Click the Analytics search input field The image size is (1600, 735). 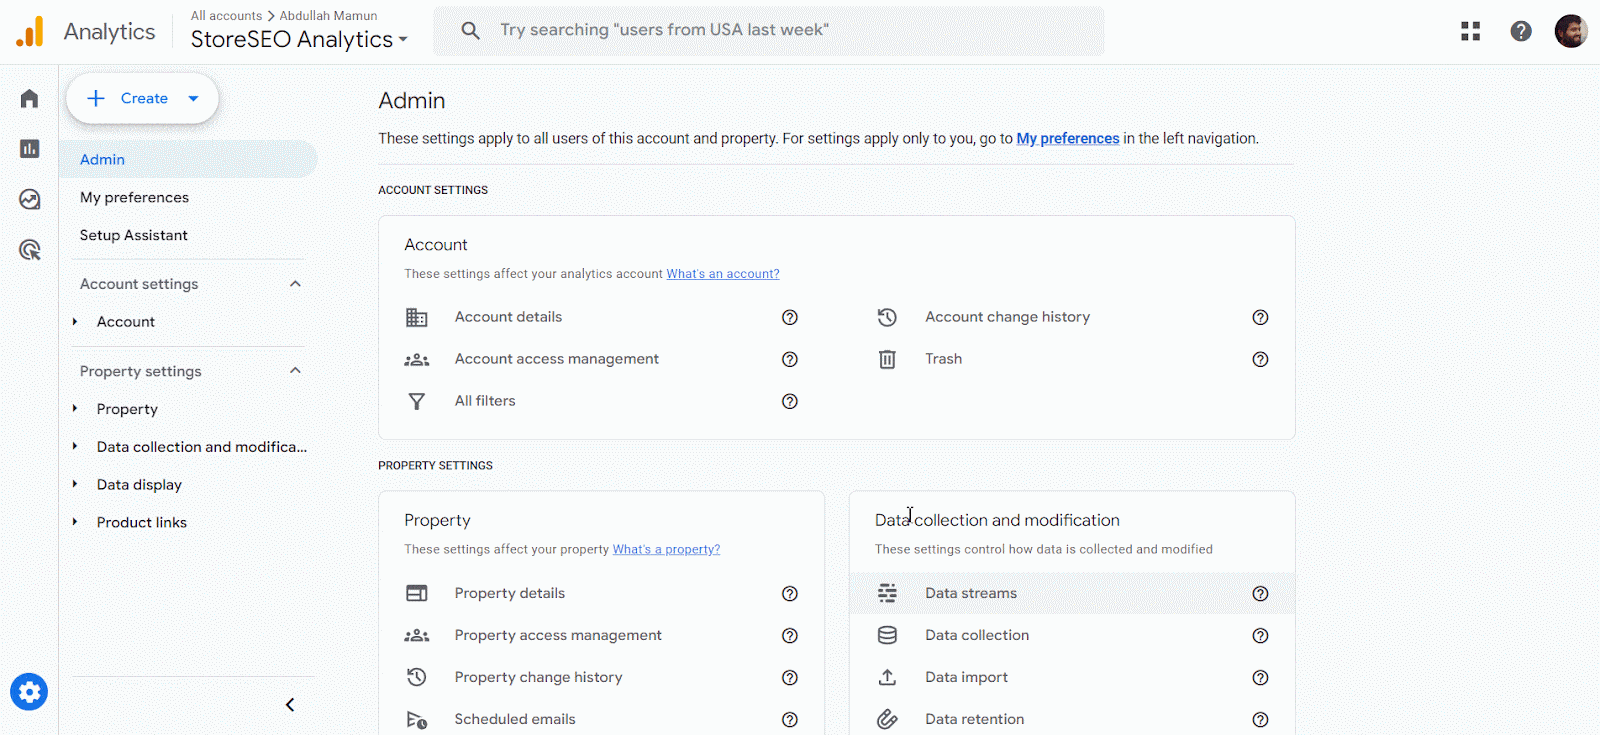point(769,30)
